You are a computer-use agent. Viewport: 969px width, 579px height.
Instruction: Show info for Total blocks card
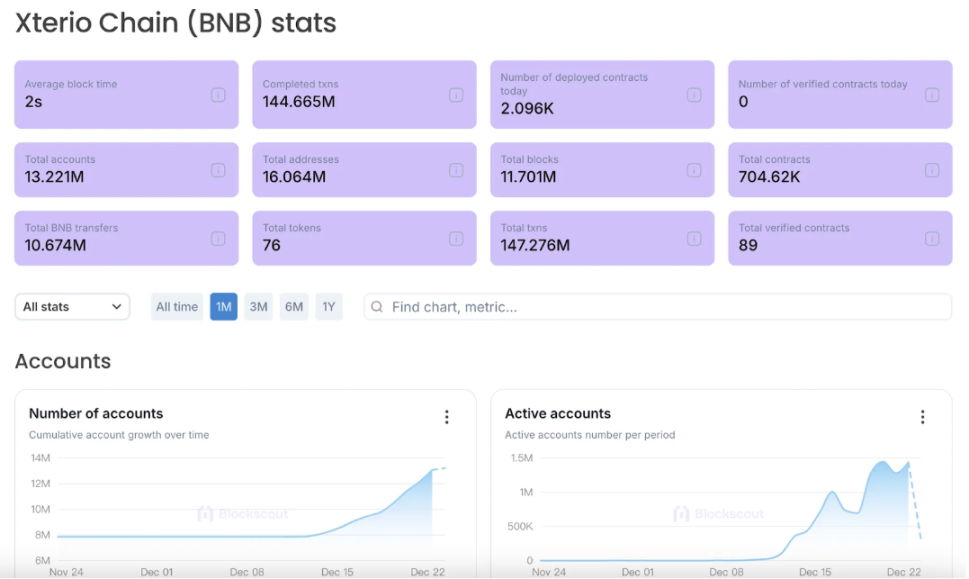(x=694, y=170)
